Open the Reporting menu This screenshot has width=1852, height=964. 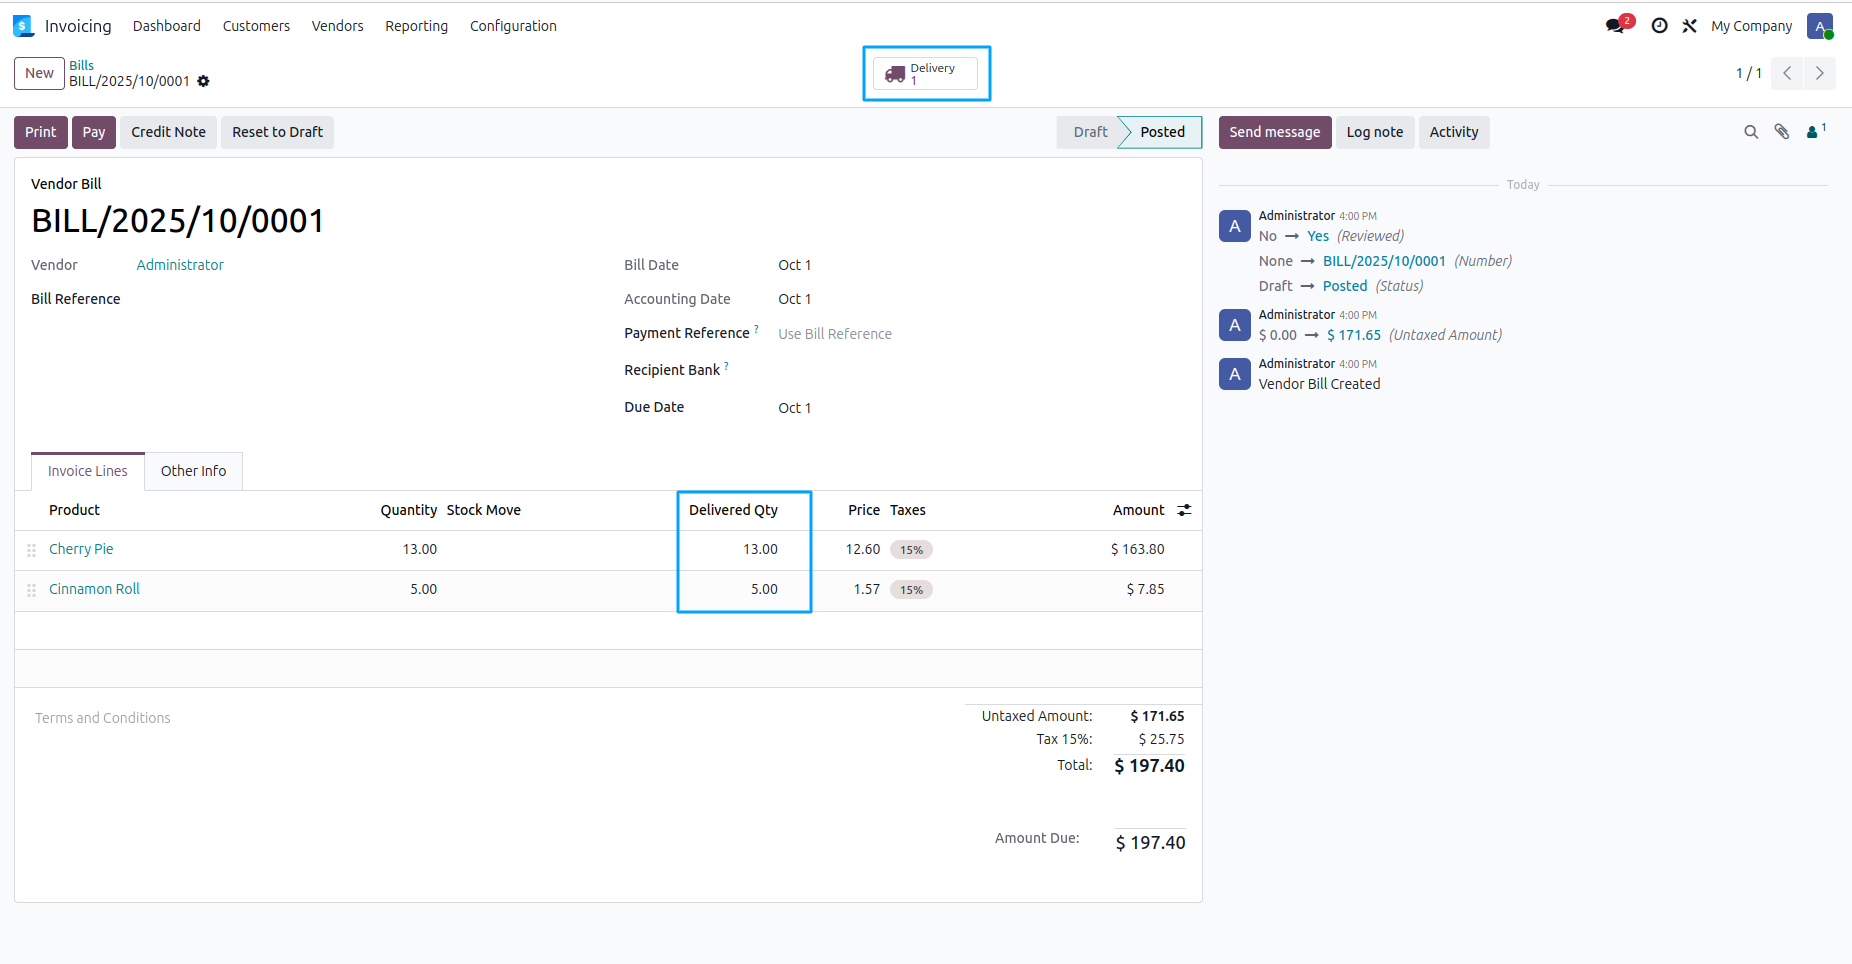point(417,26)
